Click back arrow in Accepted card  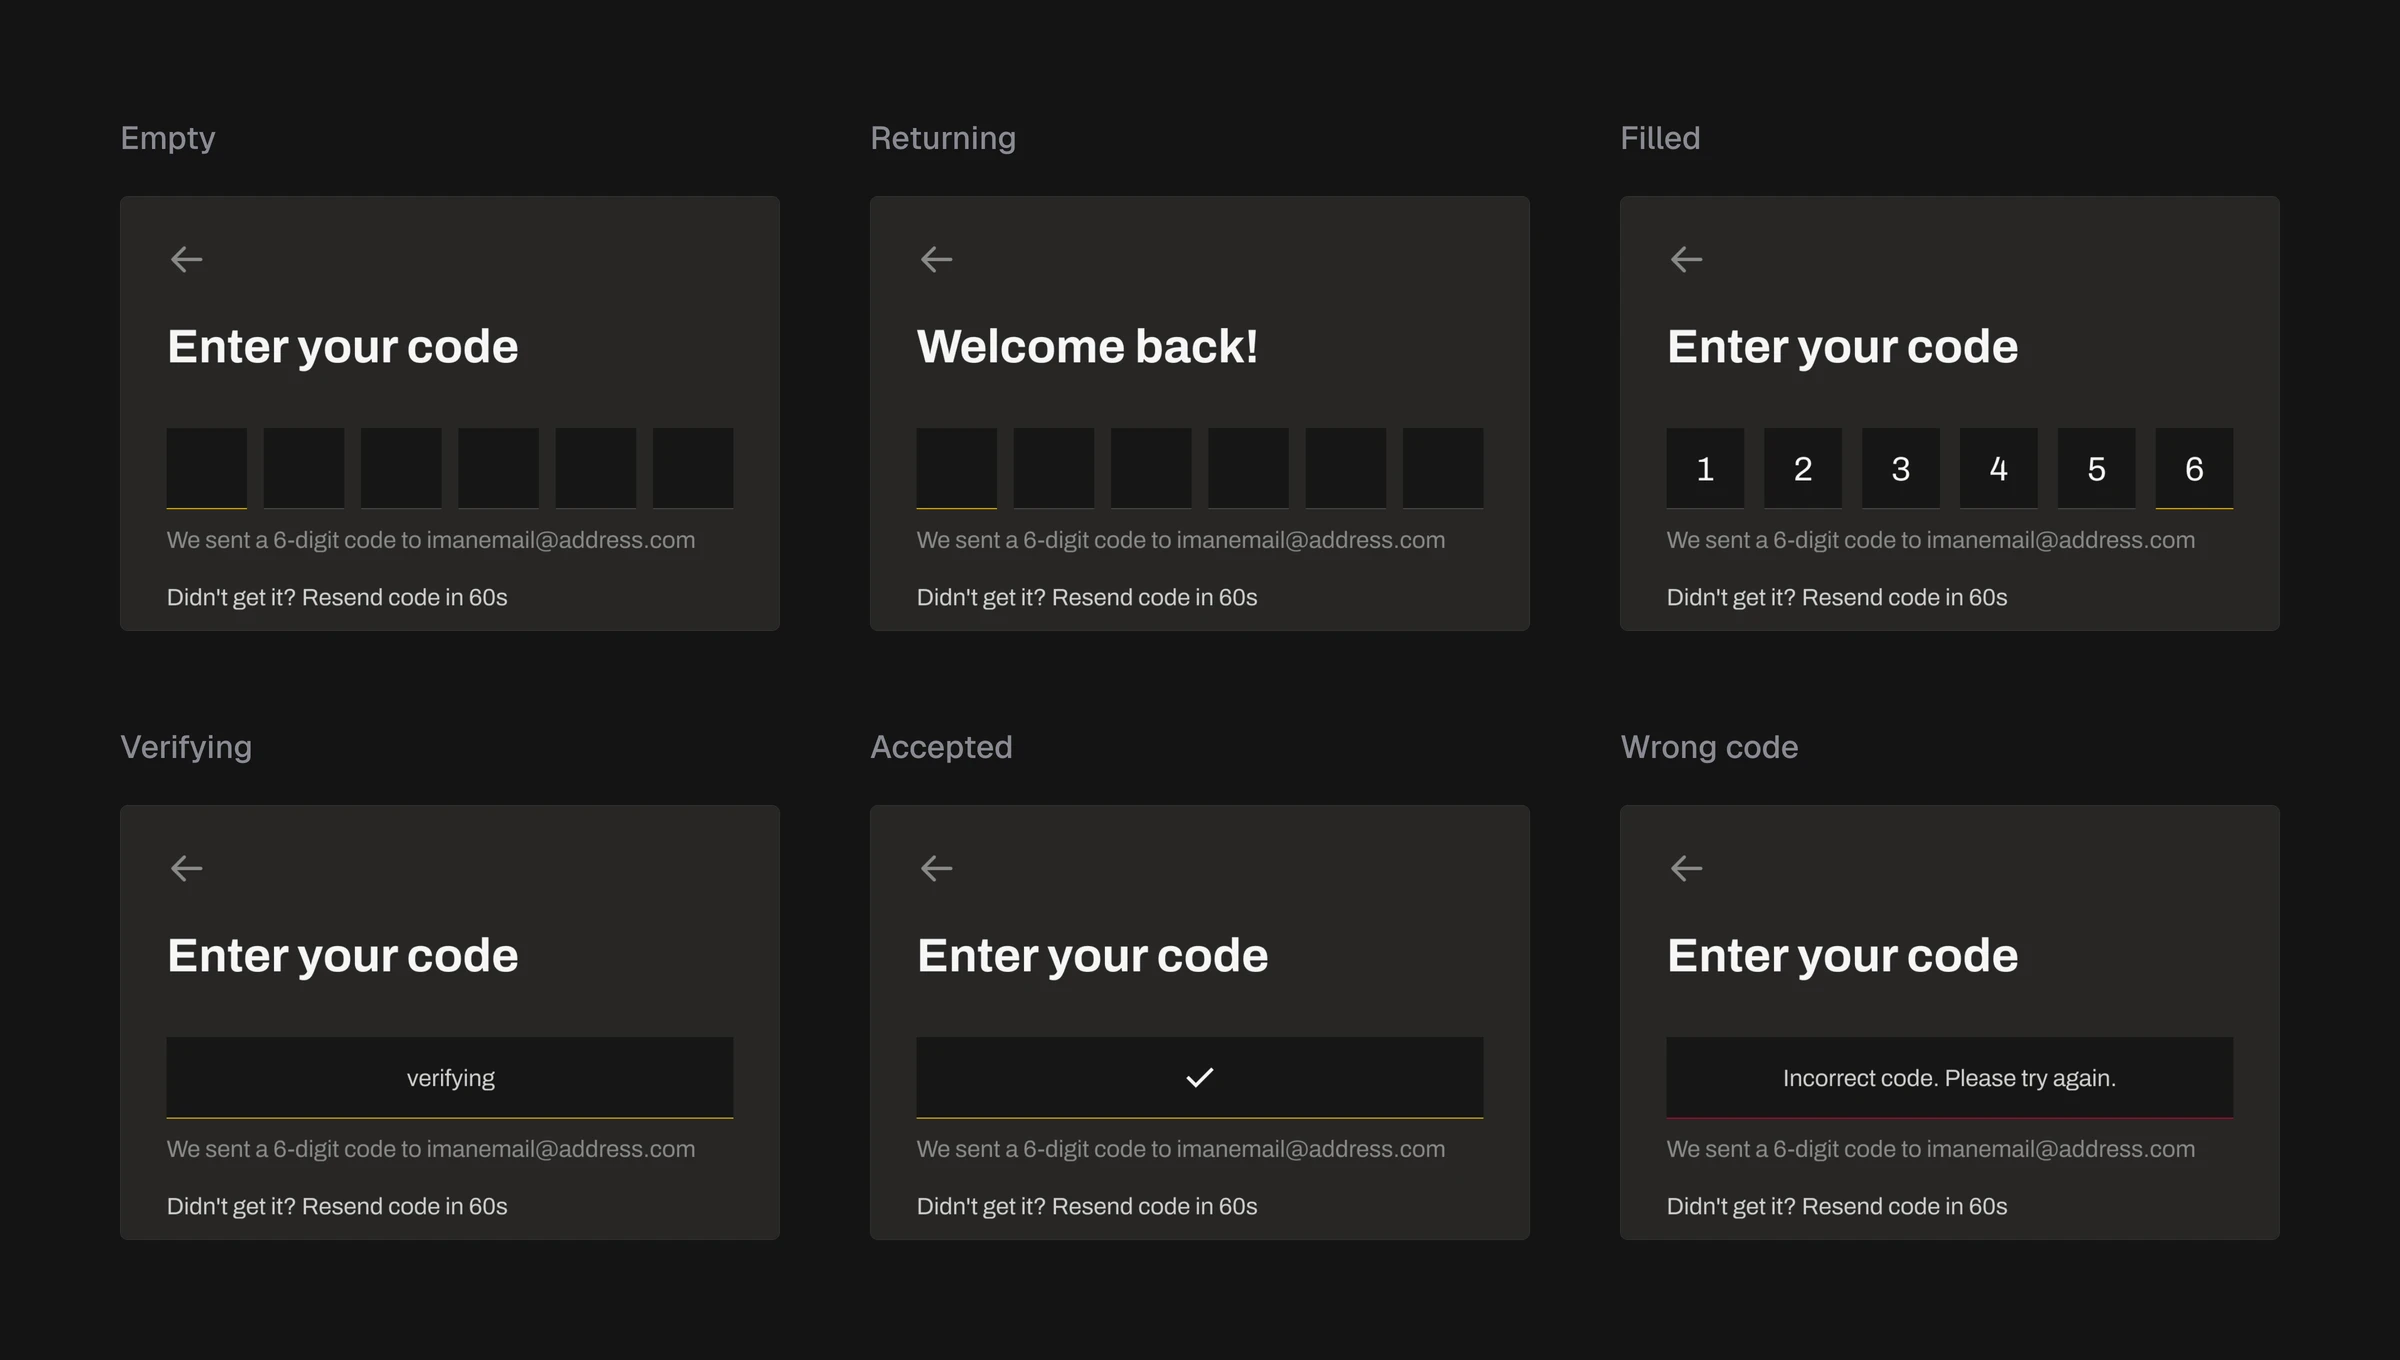(936, 868)
